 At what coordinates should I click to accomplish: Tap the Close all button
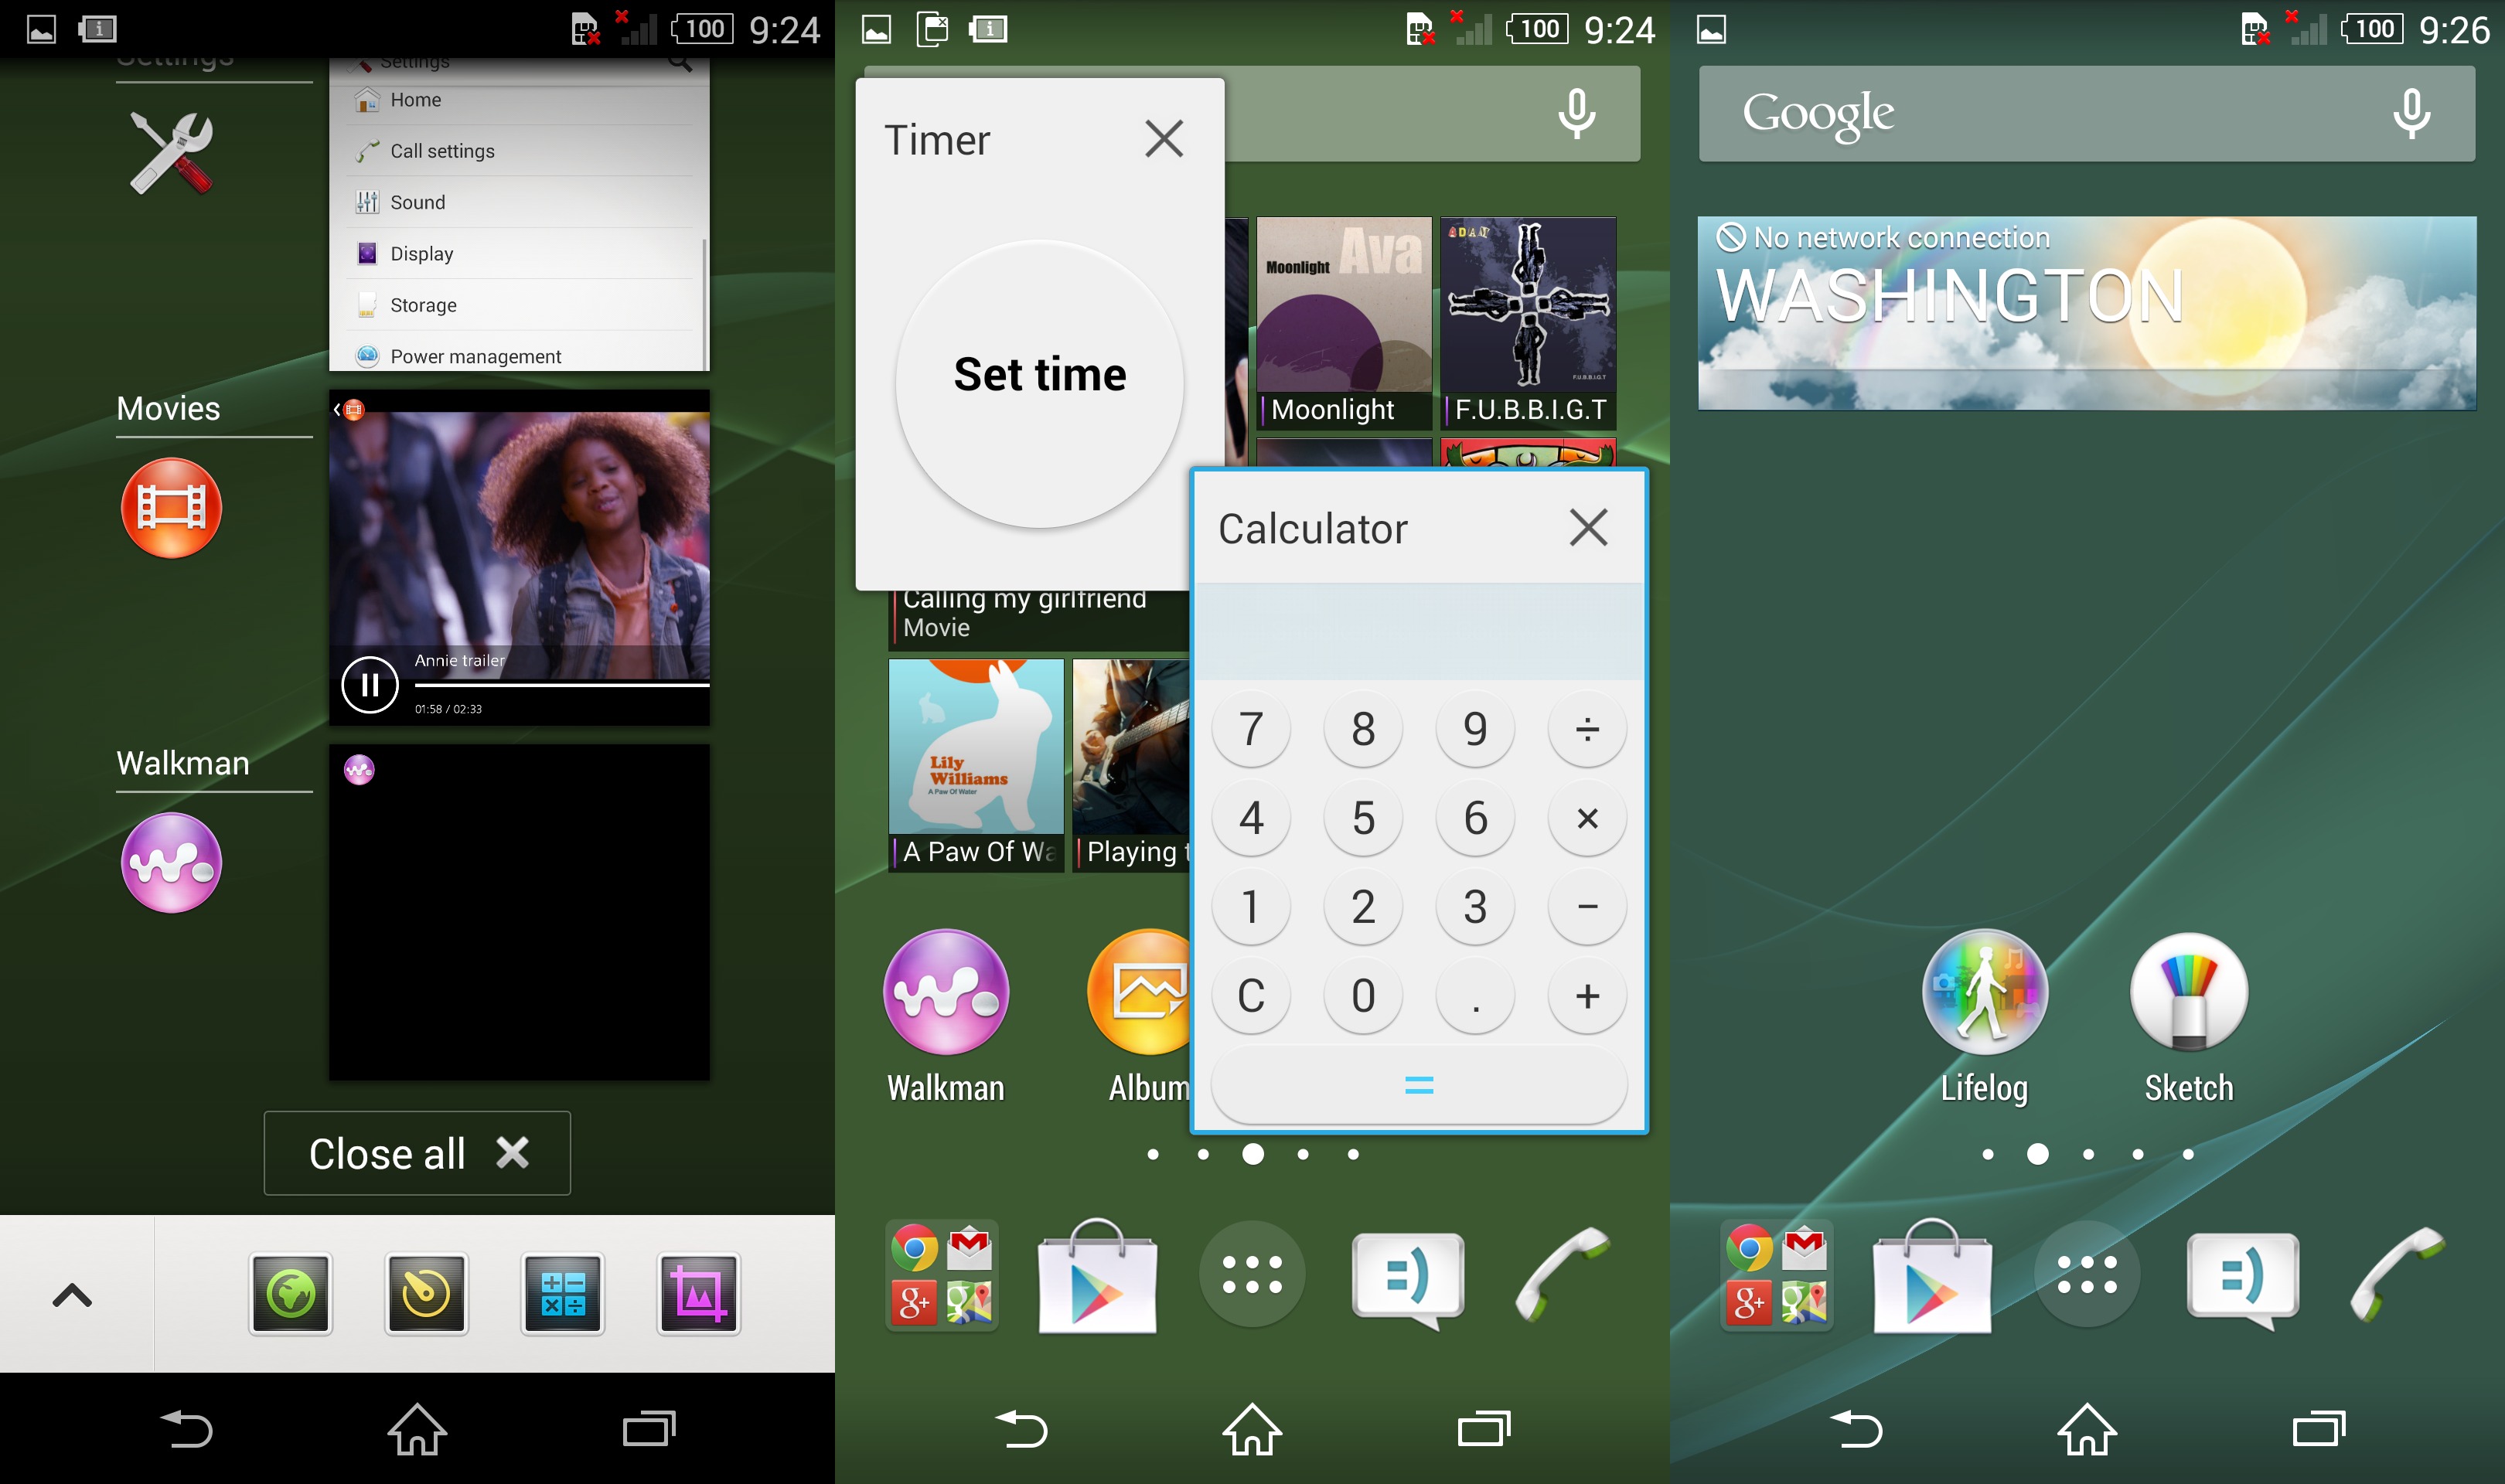coord(417,1153)
